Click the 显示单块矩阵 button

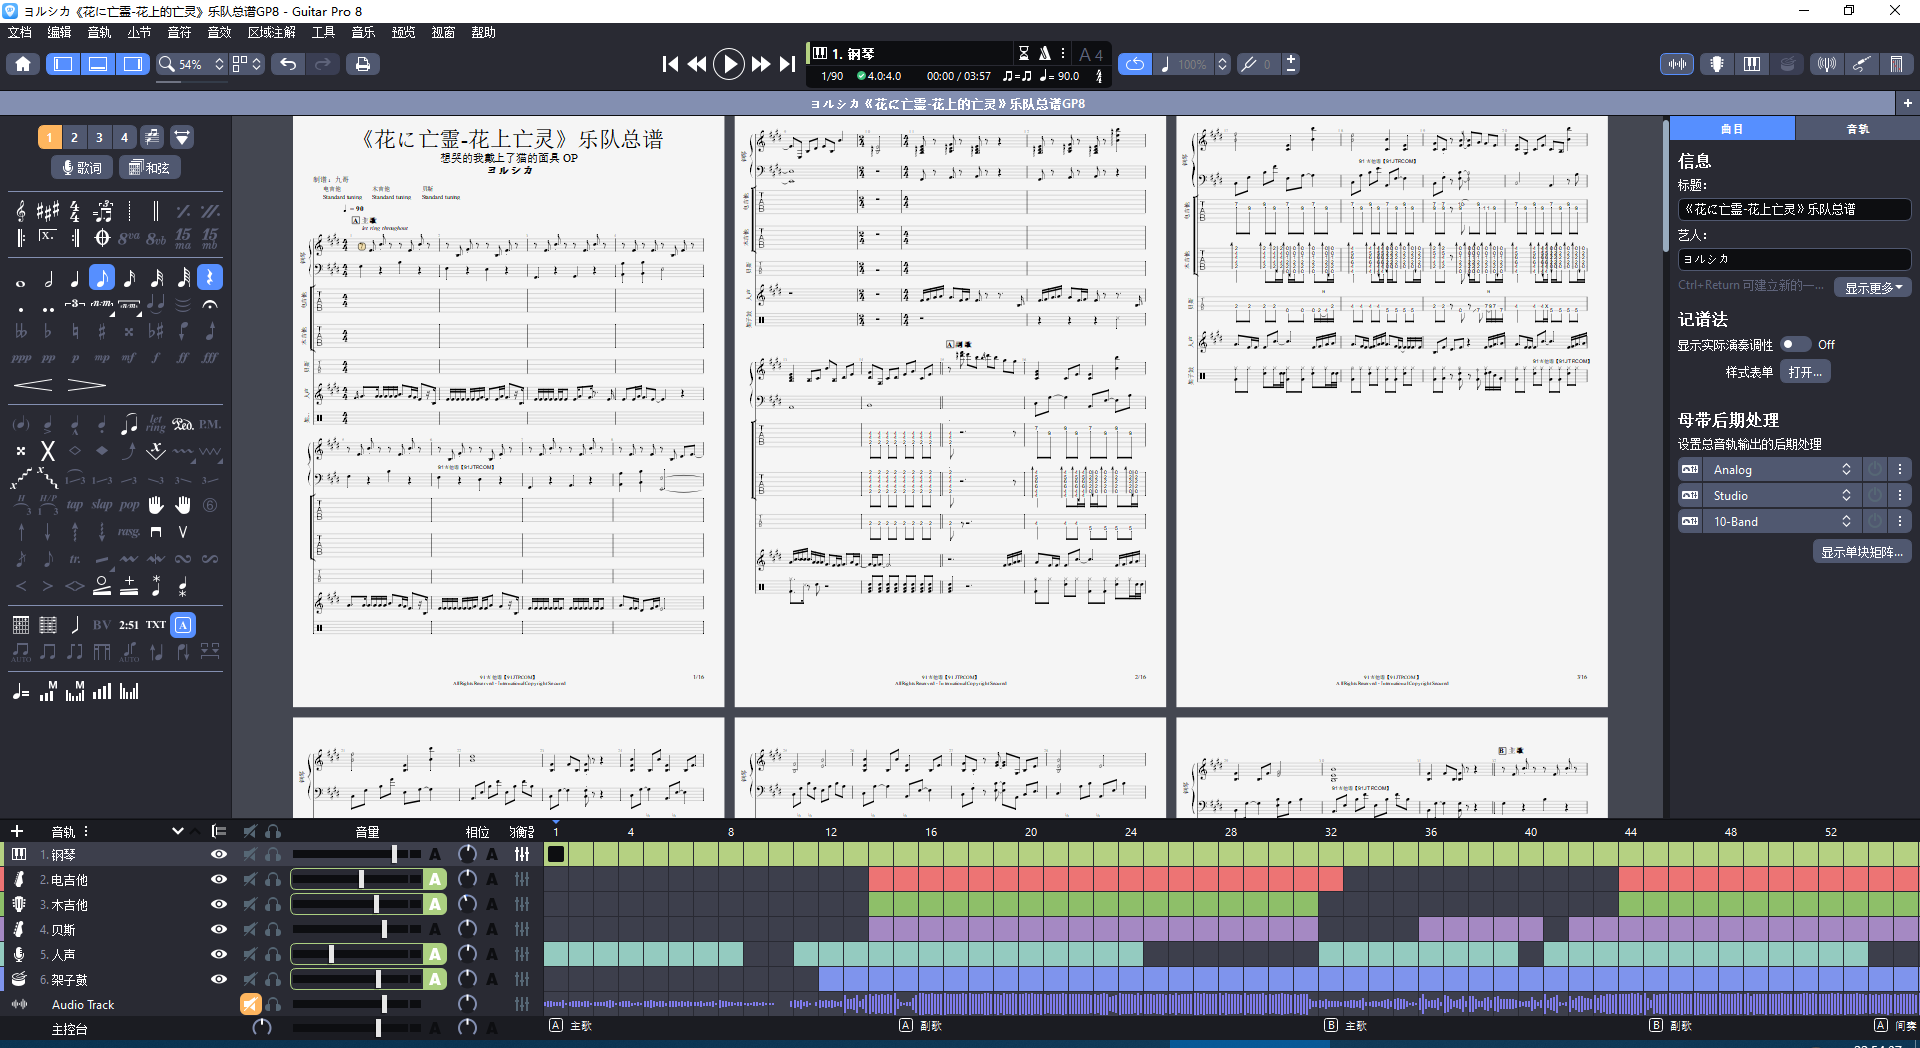coord(1862,552)
